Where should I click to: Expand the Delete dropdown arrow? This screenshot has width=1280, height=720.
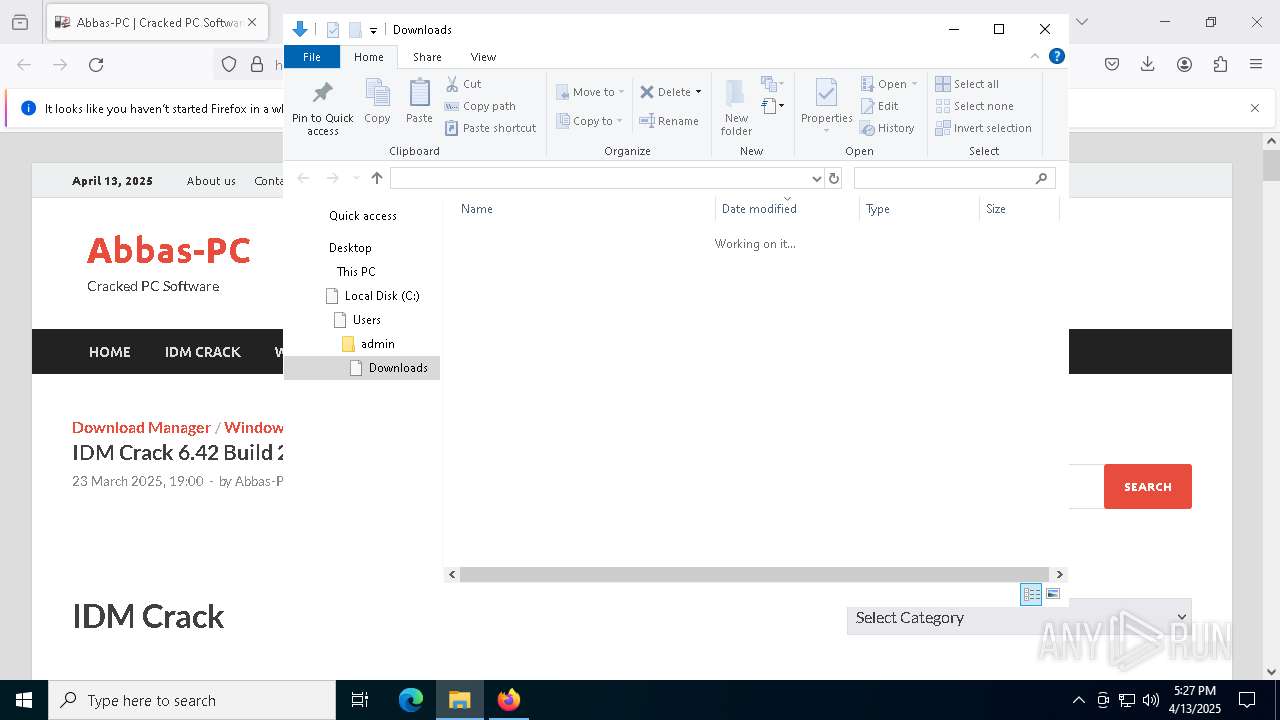[x=698, y=92]
